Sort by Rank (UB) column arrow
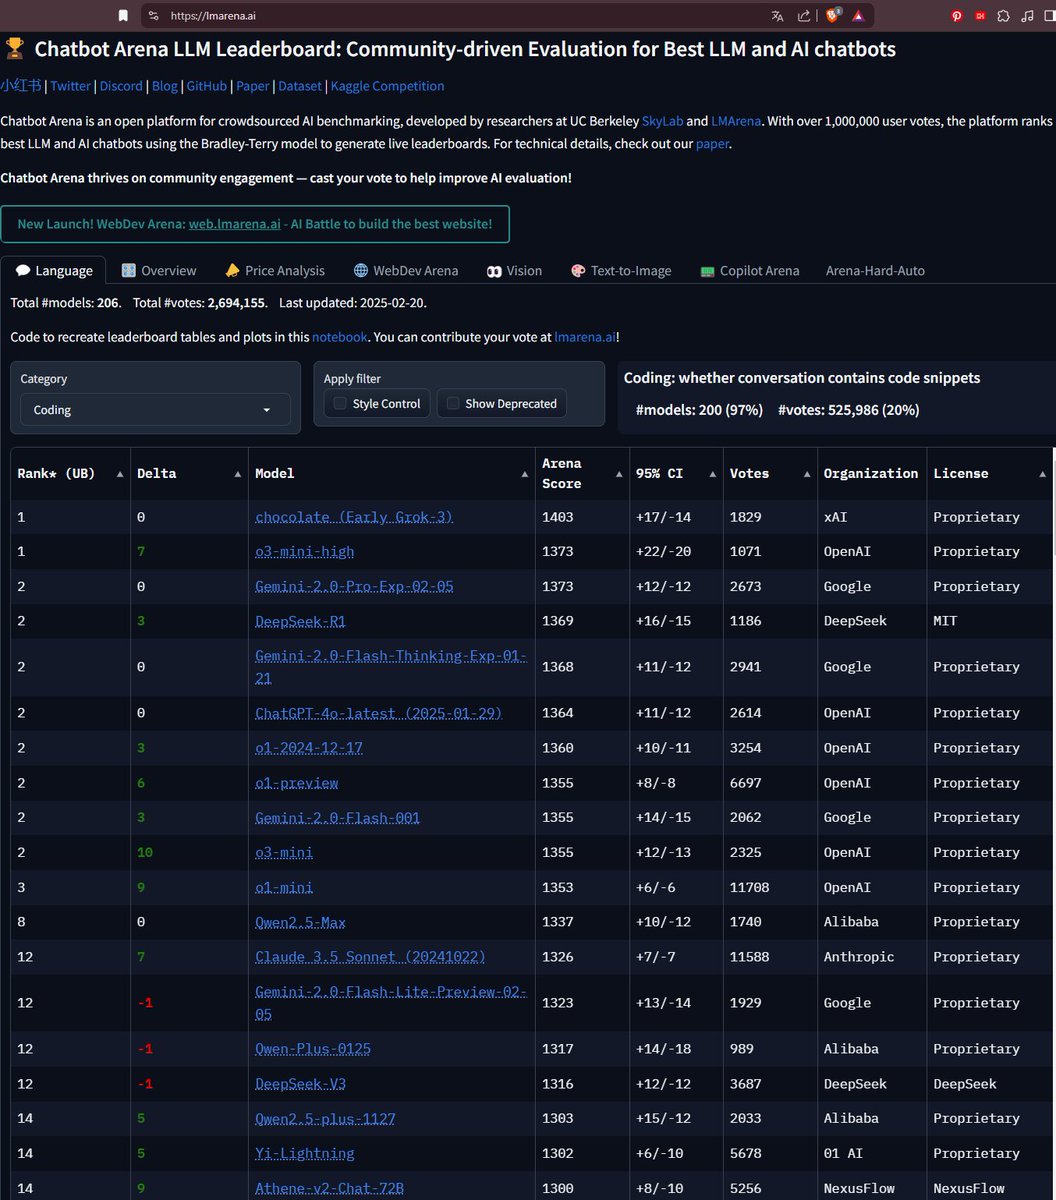The image size is (1056, 1200). (x=120, y=474)
